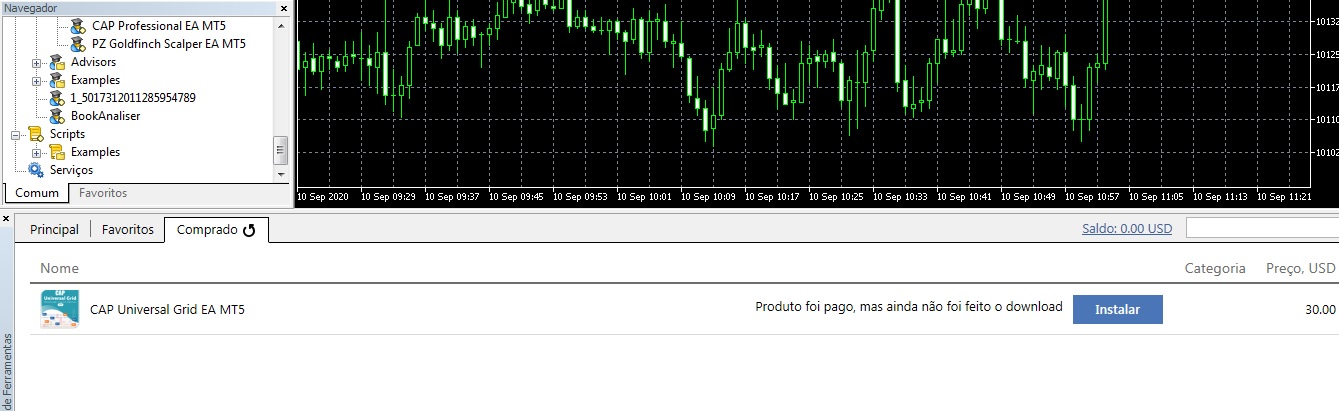Image resolution: width=1339 pixels, height=411 pixels.
Task: Expand the Examples folder below Advisors
Action: [x=37, y=80]
